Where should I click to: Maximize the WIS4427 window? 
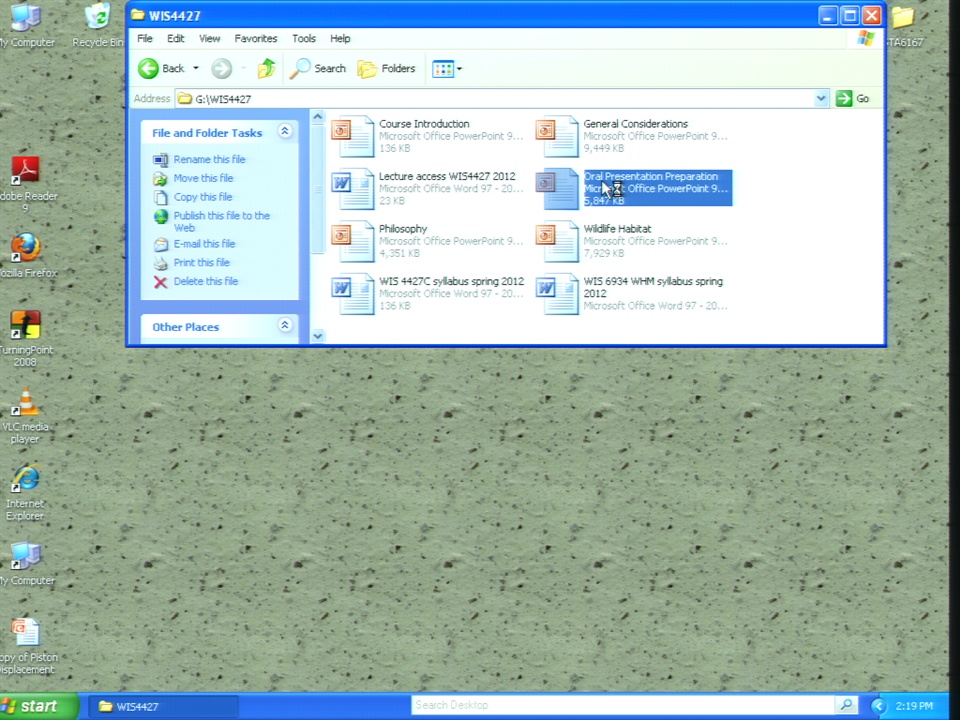pos(850,15)
